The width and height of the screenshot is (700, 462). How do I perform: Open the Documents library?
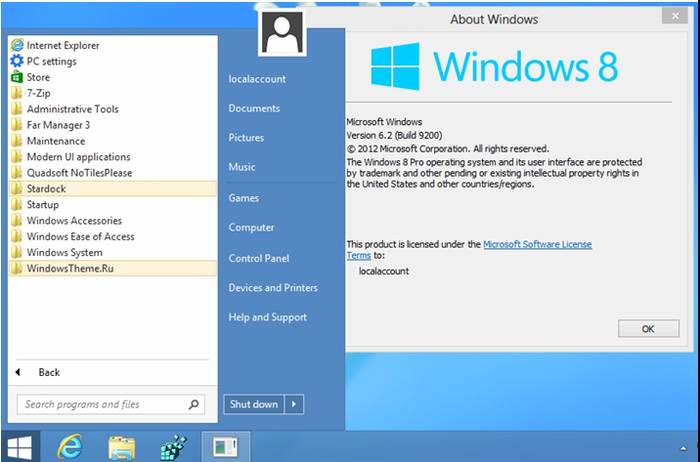tap(254, 108)
